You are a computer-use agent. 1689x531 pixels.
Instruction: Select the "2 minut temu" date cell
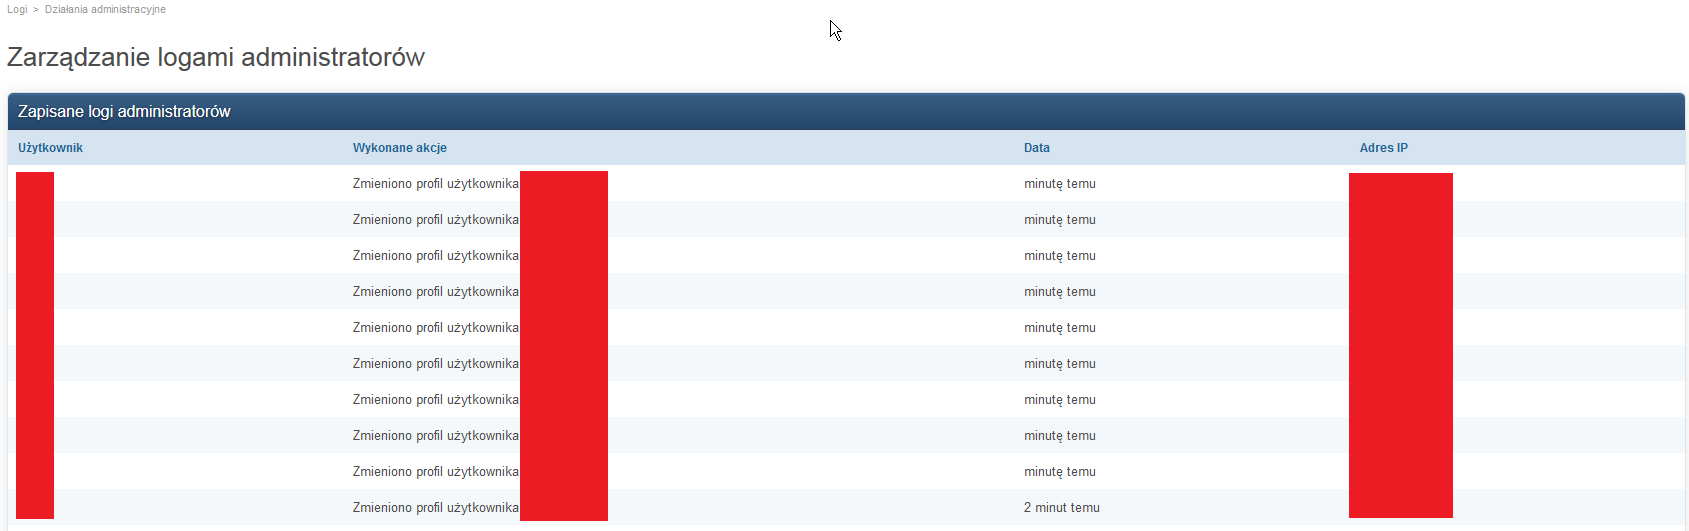click(1061, 508)
